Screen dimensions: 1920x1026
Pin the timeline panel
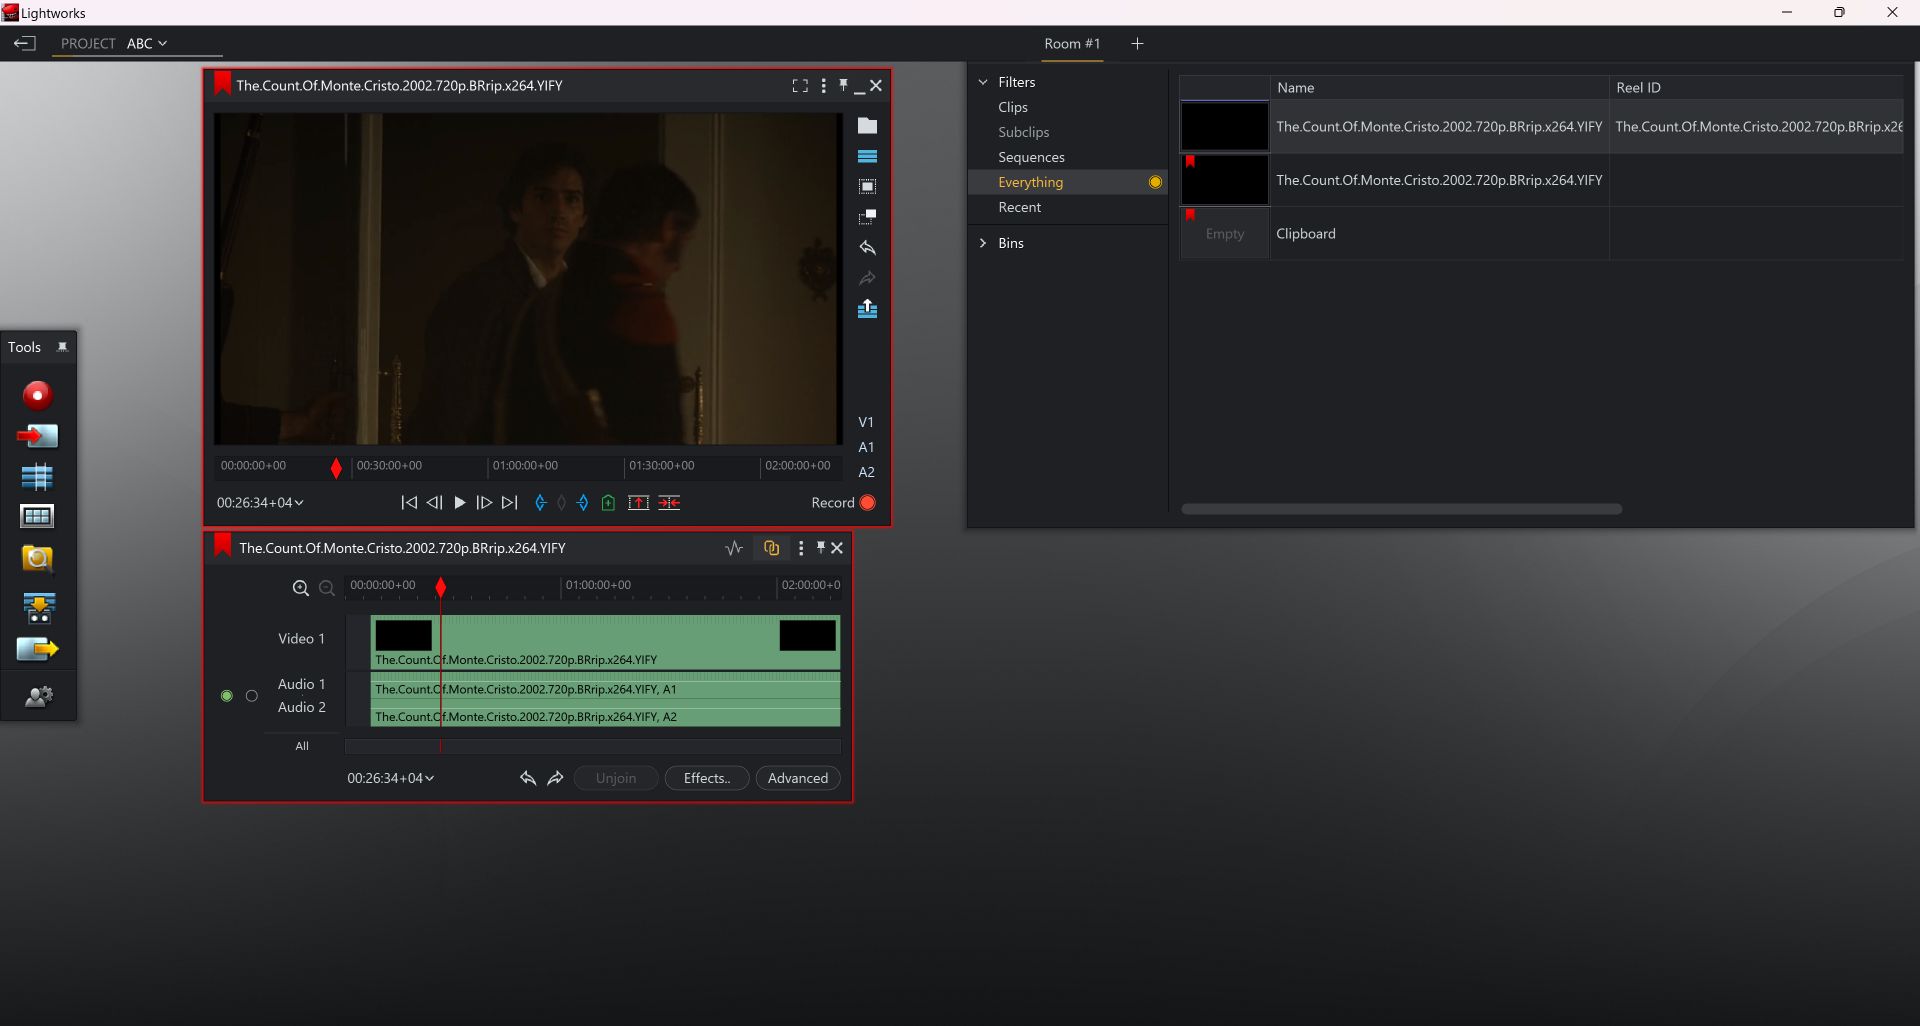click(x=820, y=547)
